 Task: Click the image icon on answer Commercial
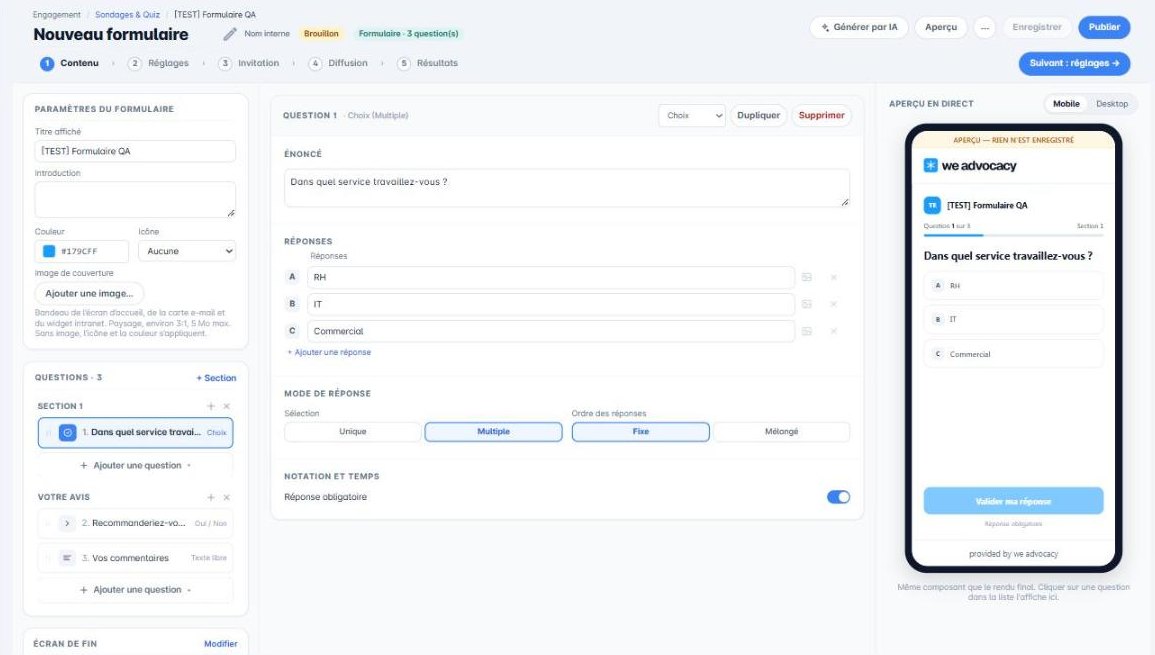click(x=807, y=332)
